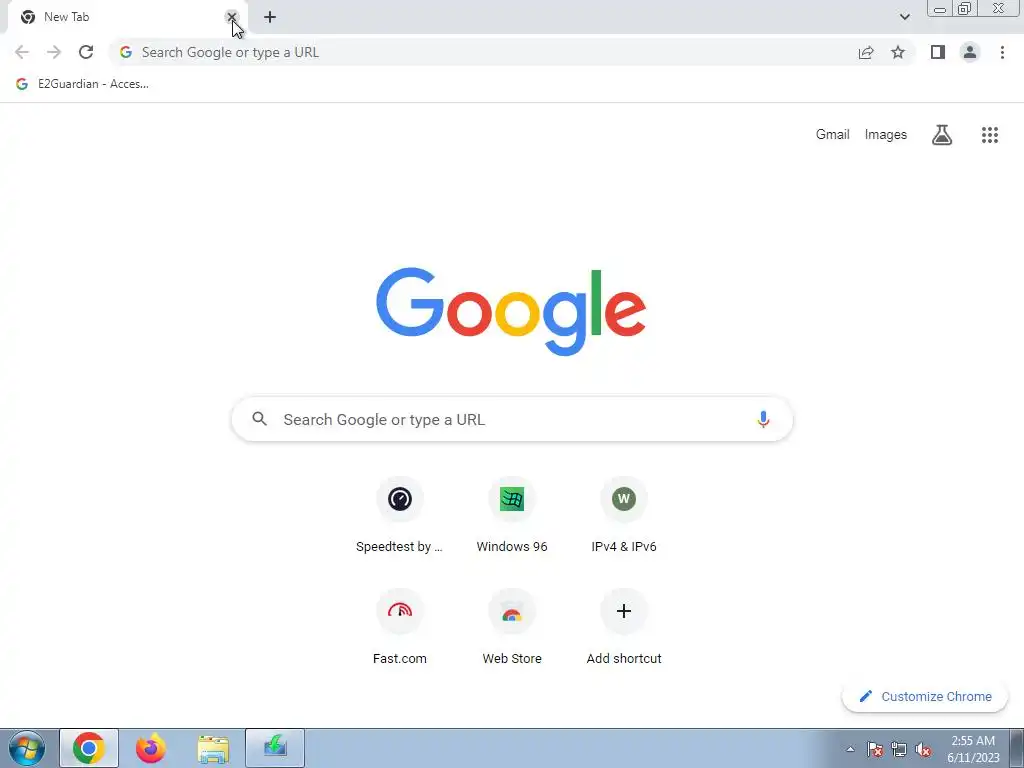Image resolution: width=1024 pixels, height=768 pixels.
Task: Launch Firefox from the taskbar
Action: (x=151, y=748)
